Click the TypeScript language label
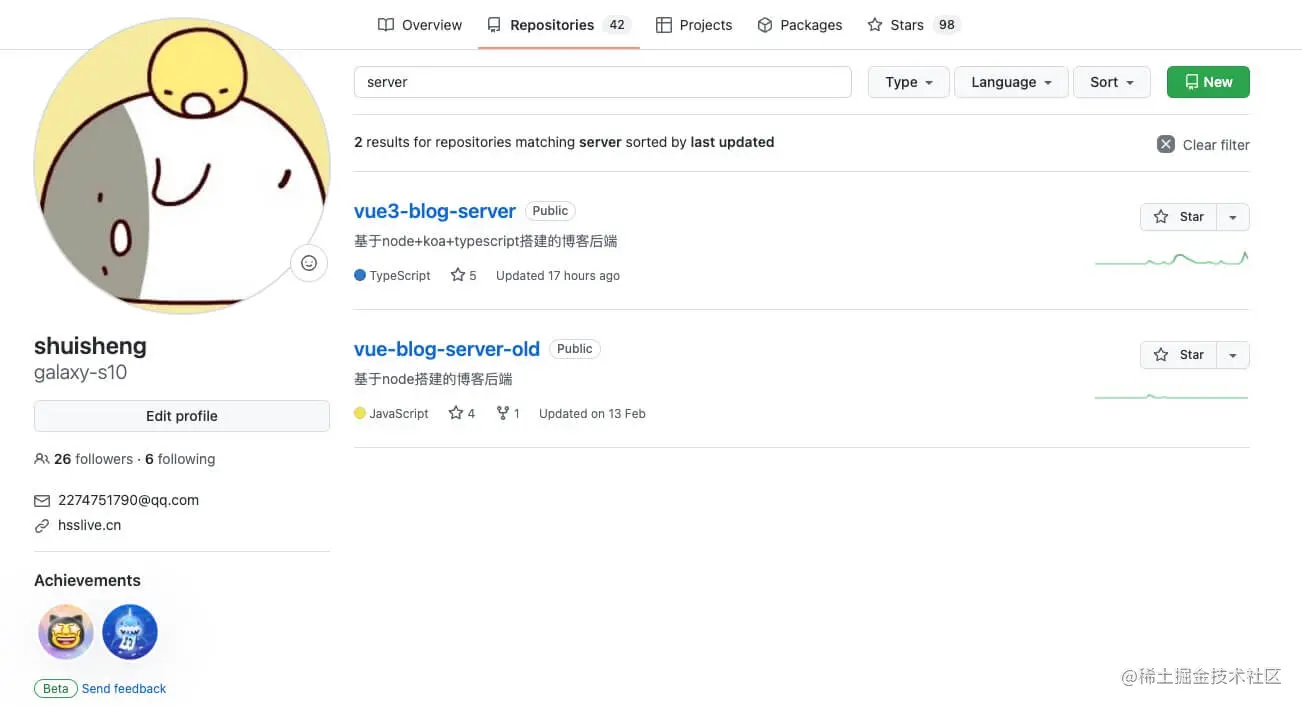Viewport: 1302px width, 707px height. coord(400,275)
